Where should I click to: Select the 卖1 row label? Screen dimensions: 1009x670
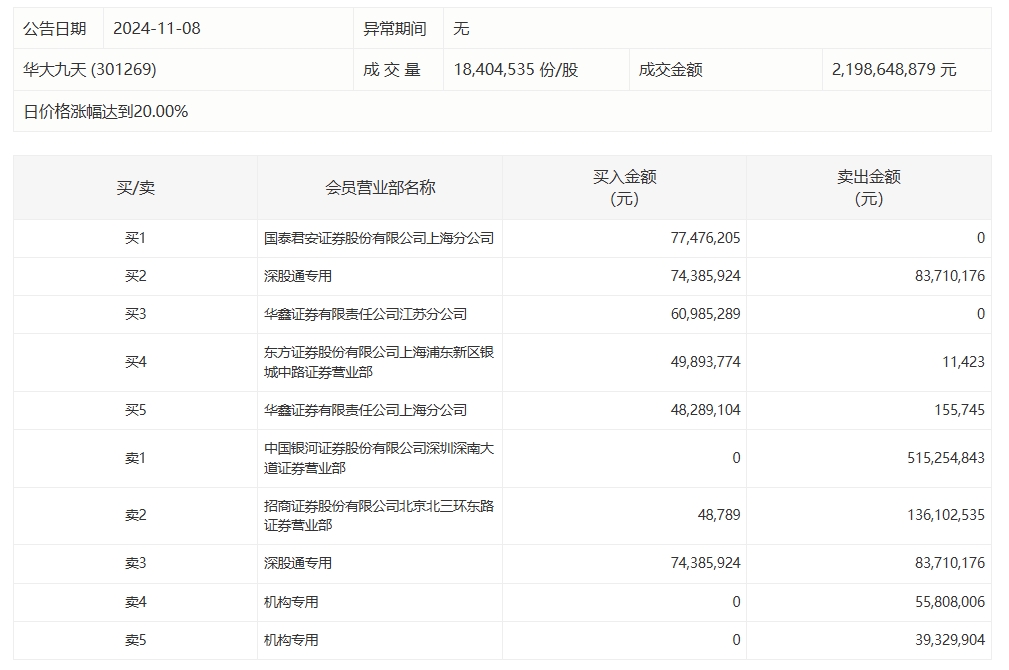(136, 459)
